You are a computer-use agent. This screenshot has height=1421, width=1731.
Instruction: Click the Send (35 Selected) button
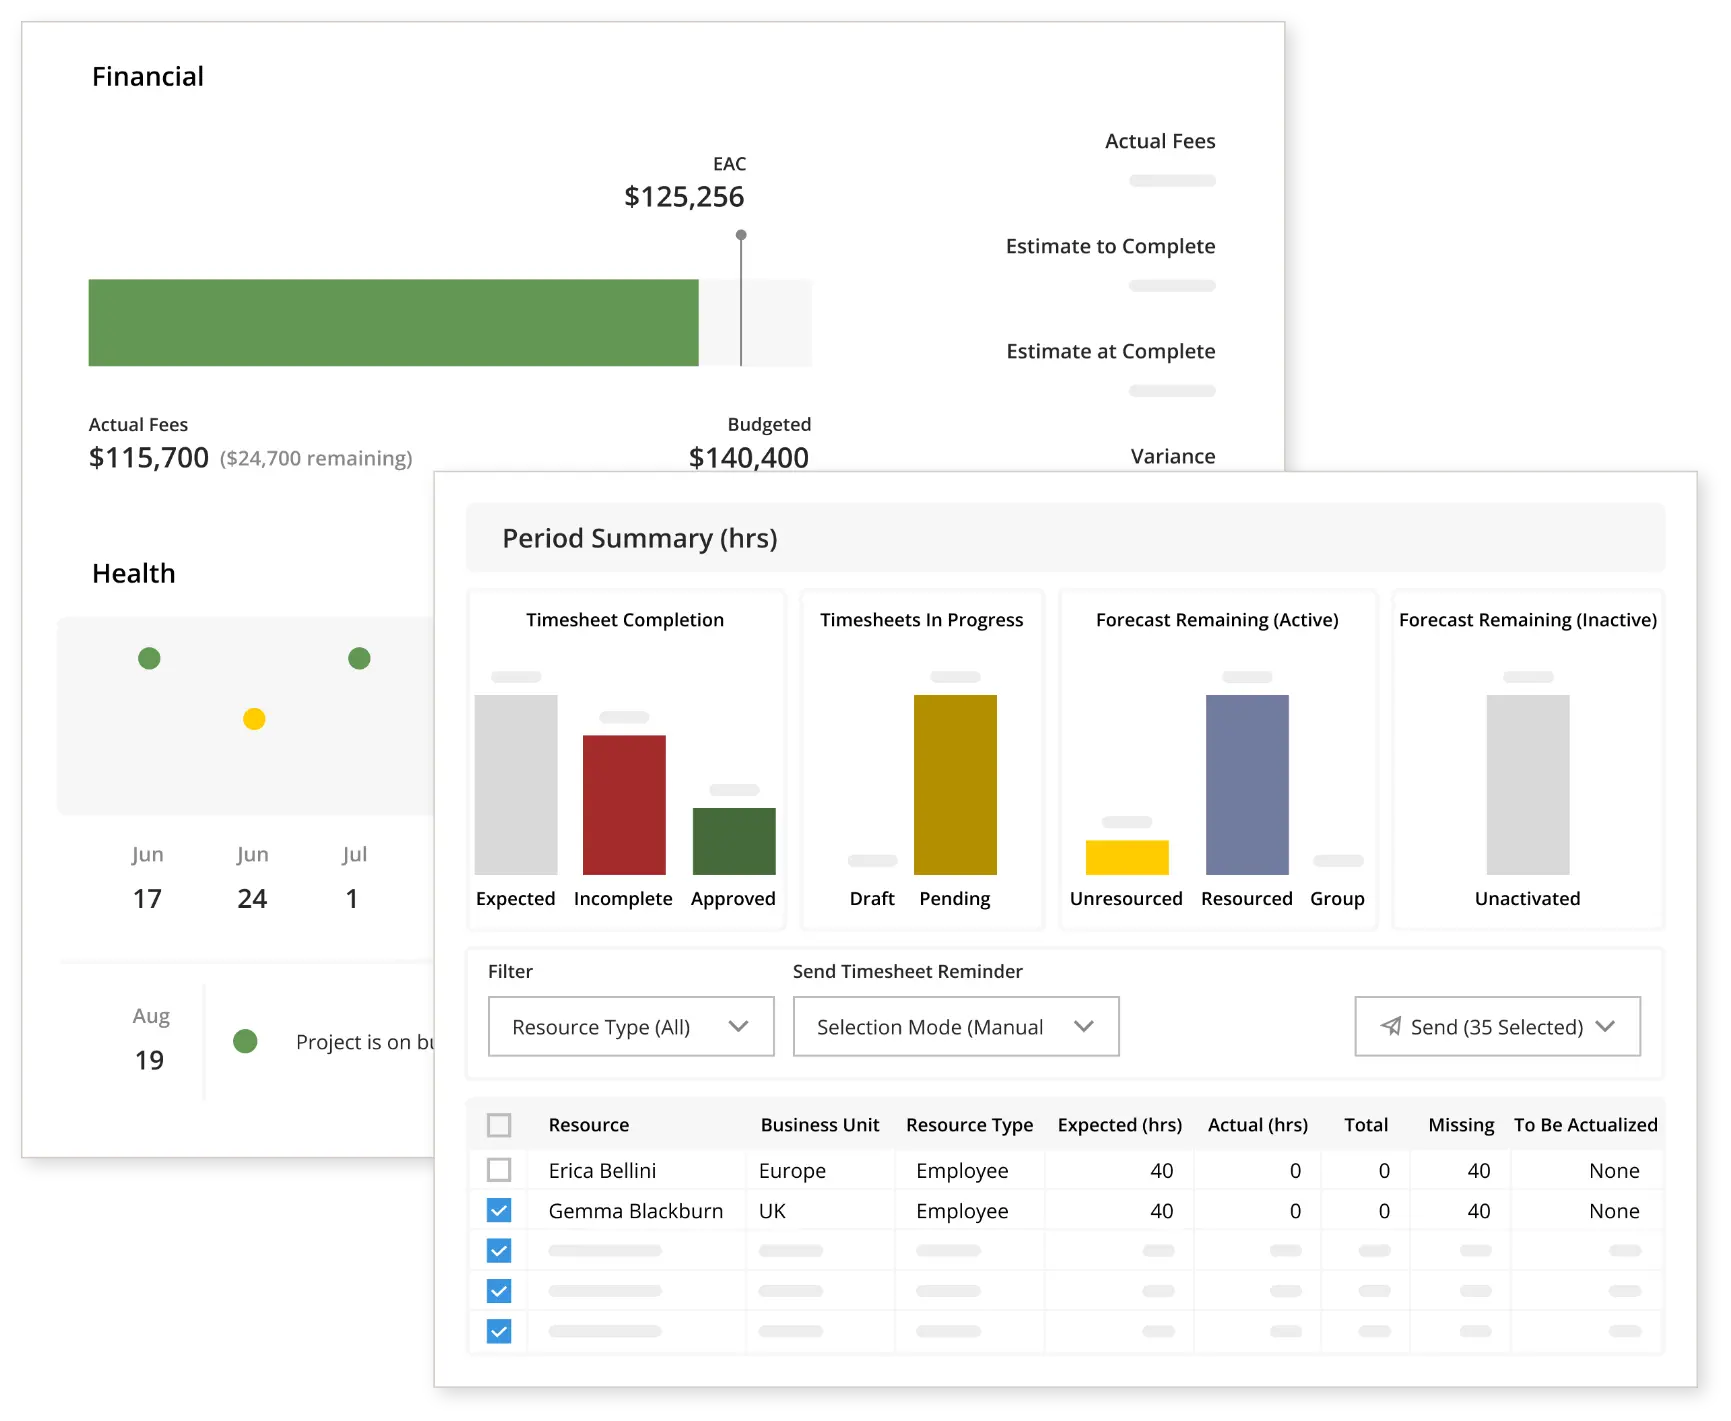pos(1498,1027)
